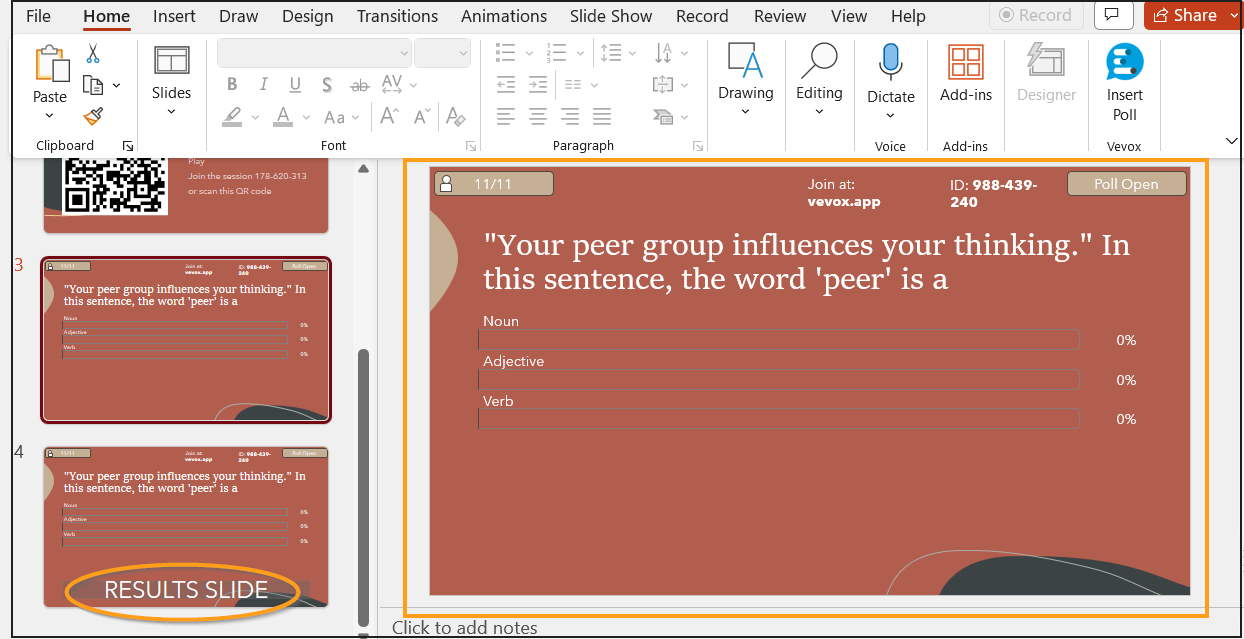Screen dimensions: 1244x639
Task: Click the Dictate microphone icon
Action: (890, 64)
